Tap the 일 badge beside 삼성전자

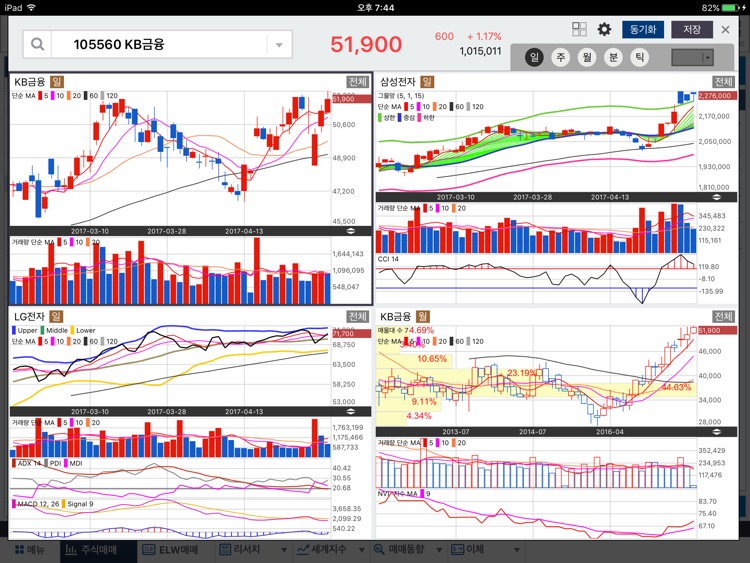point(427,82)
